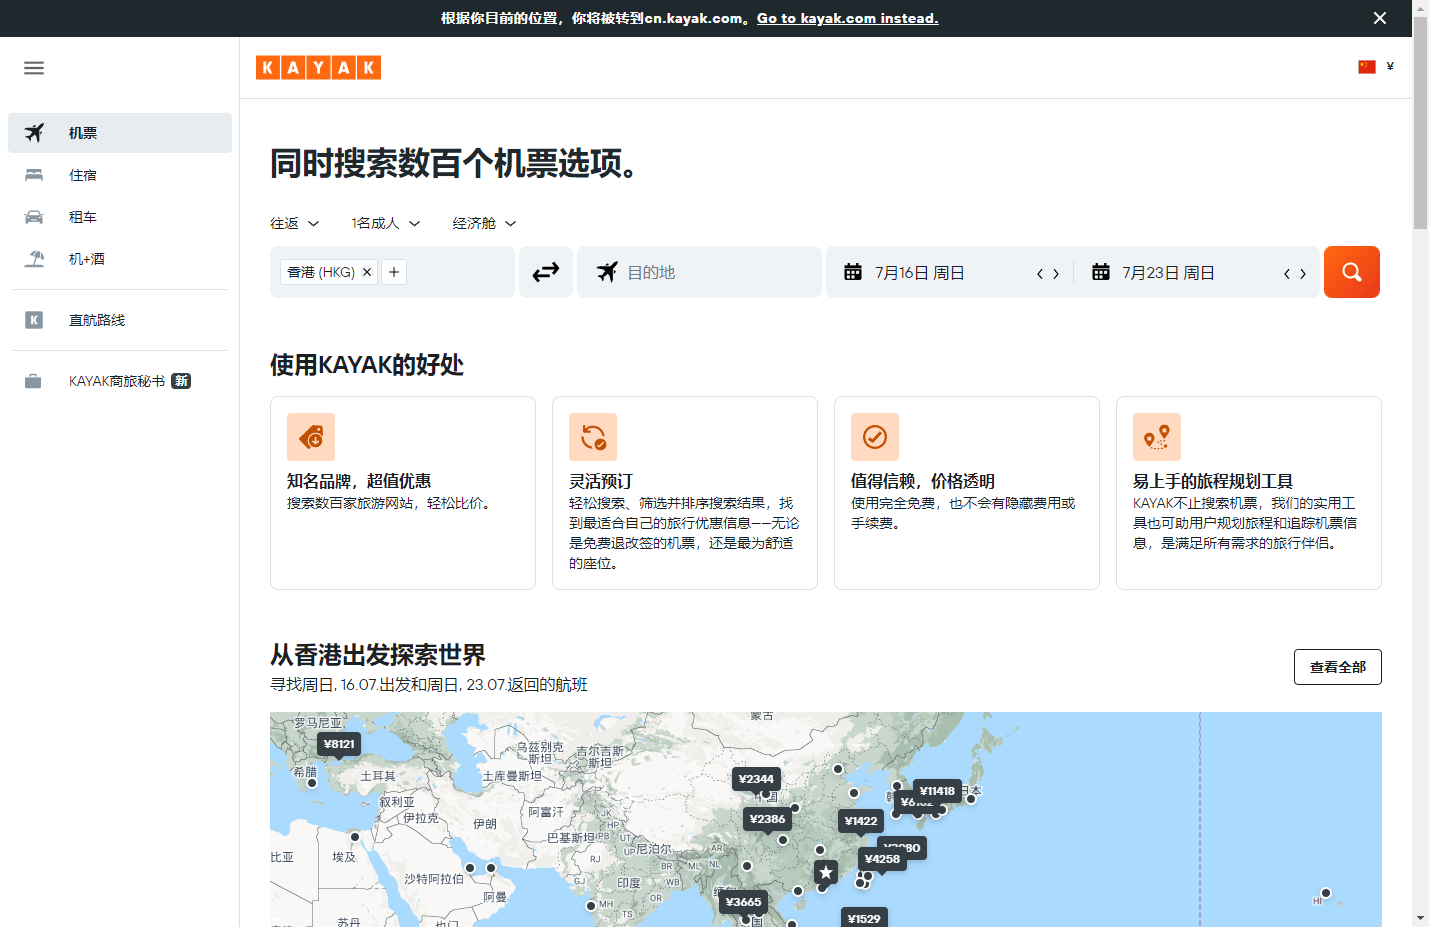Click the star origin marker on map
Screen dimensions: 1429x927
(x=826, y=872)
